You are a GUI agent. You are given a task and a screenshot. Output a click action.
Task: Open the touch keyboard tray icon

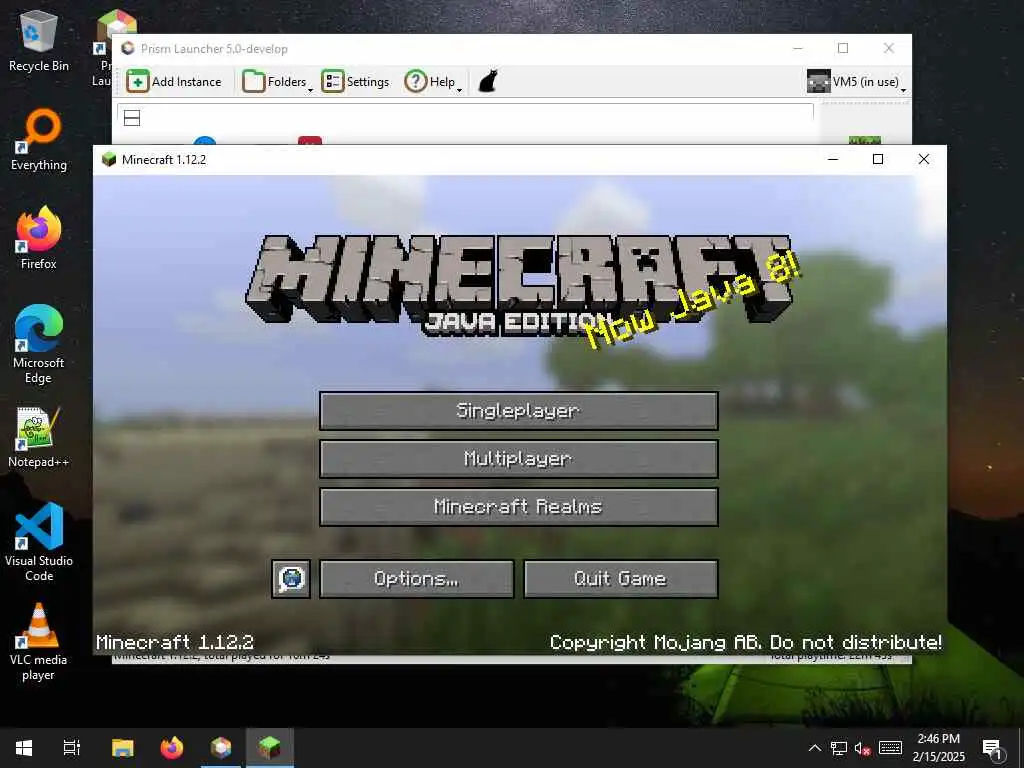[890, 748]
